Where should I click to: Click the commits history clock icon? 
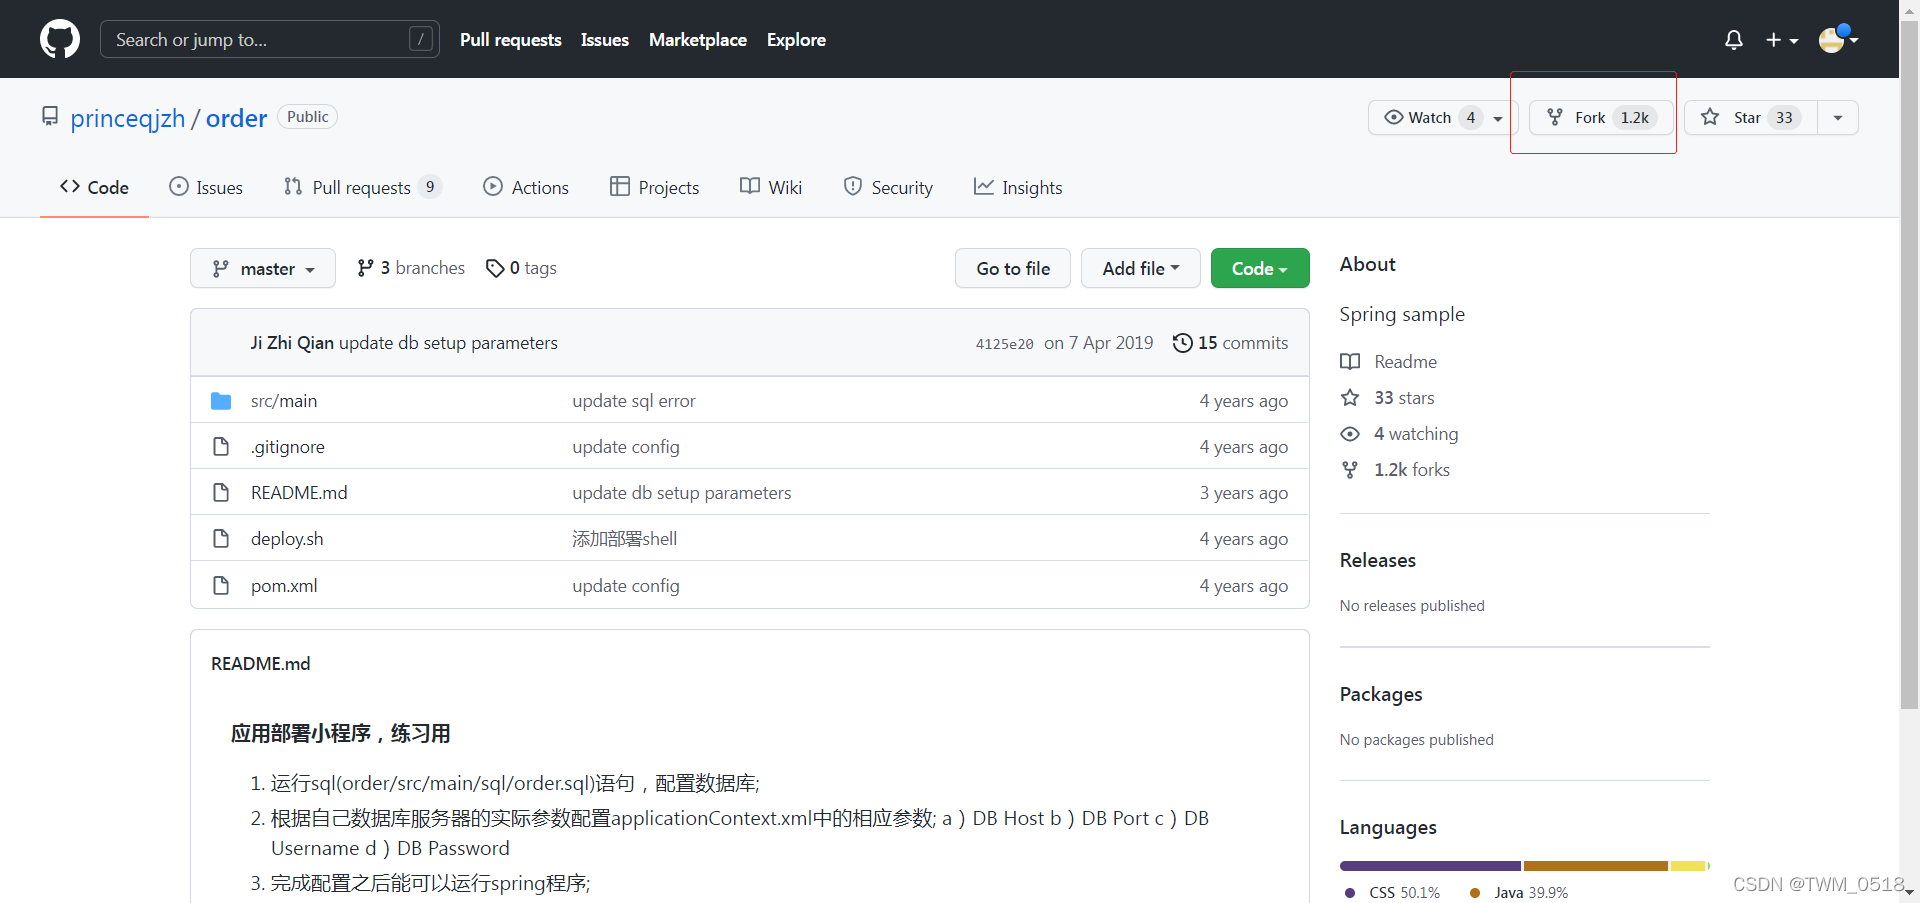(1182, 343)
